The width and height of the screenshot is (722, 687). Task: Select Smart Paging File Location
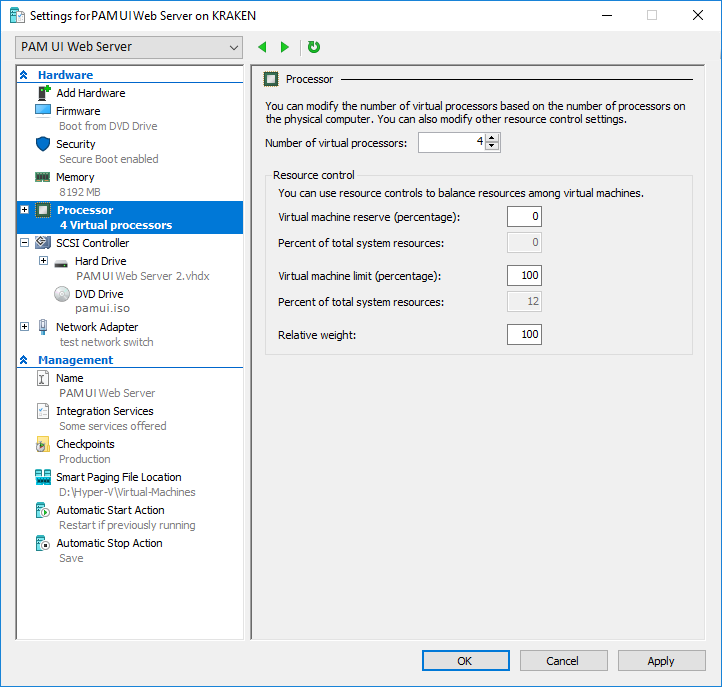pyautogui.click(x=119, y=477)
